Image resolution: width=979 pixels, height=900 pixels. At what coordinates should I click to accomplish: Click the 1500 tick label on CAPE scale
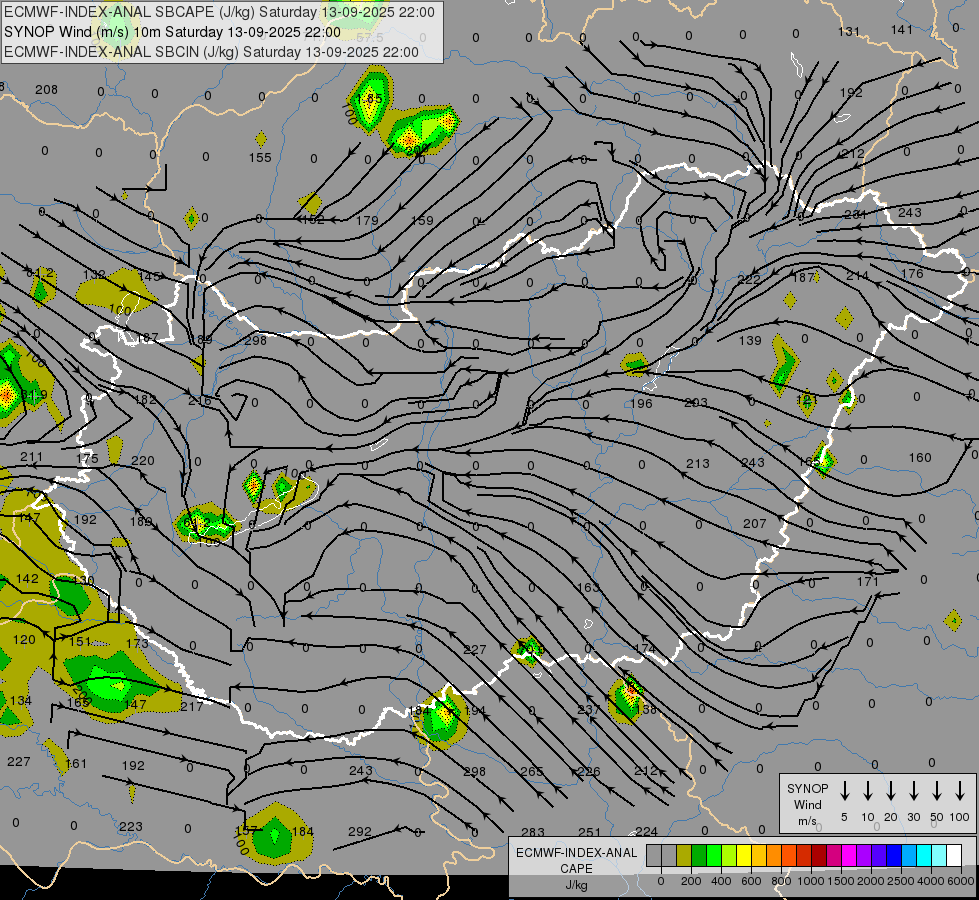(840, 881)
